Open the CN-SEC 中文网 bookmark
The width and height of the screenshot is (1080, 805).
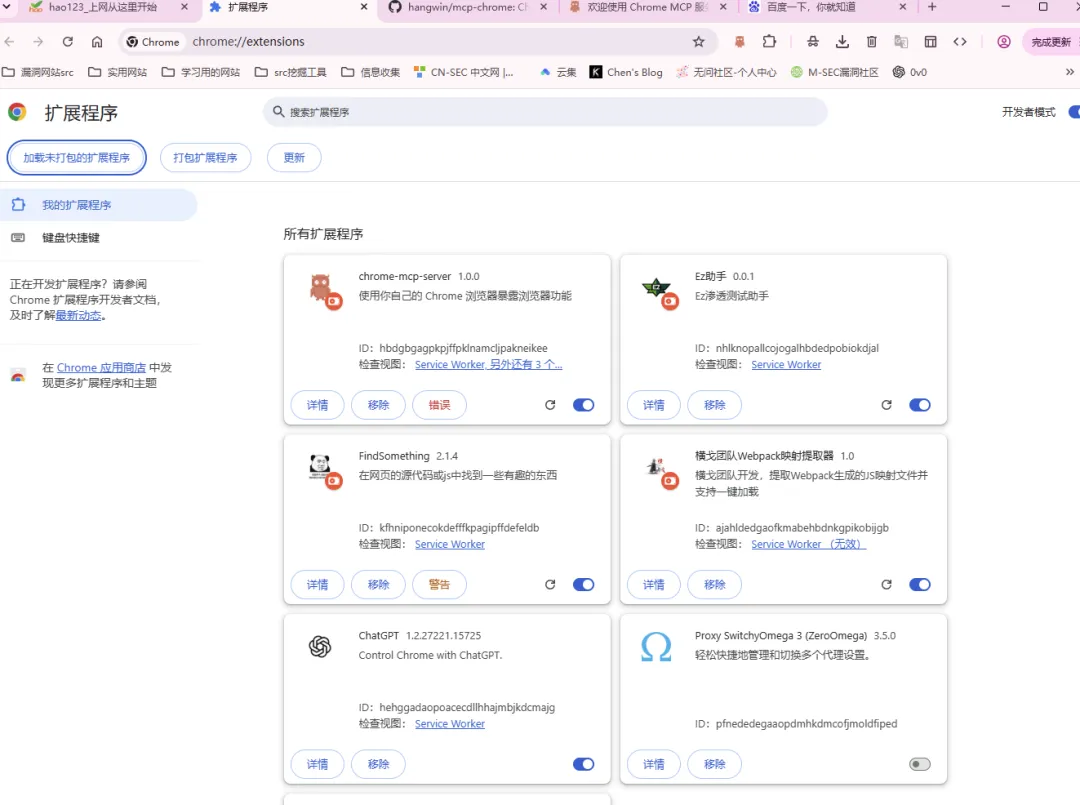(464, 72)
